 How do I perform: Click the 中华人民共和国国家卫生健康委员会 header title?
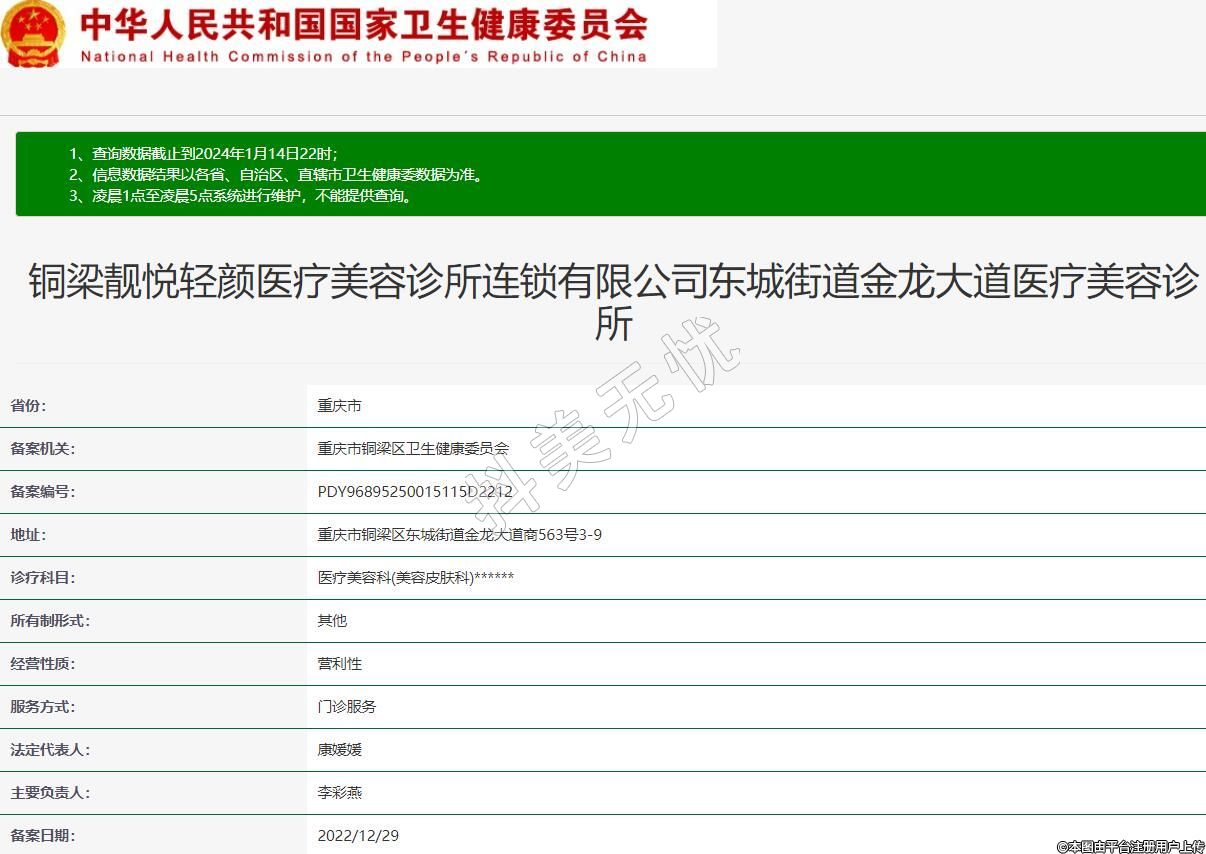point(363,24)
